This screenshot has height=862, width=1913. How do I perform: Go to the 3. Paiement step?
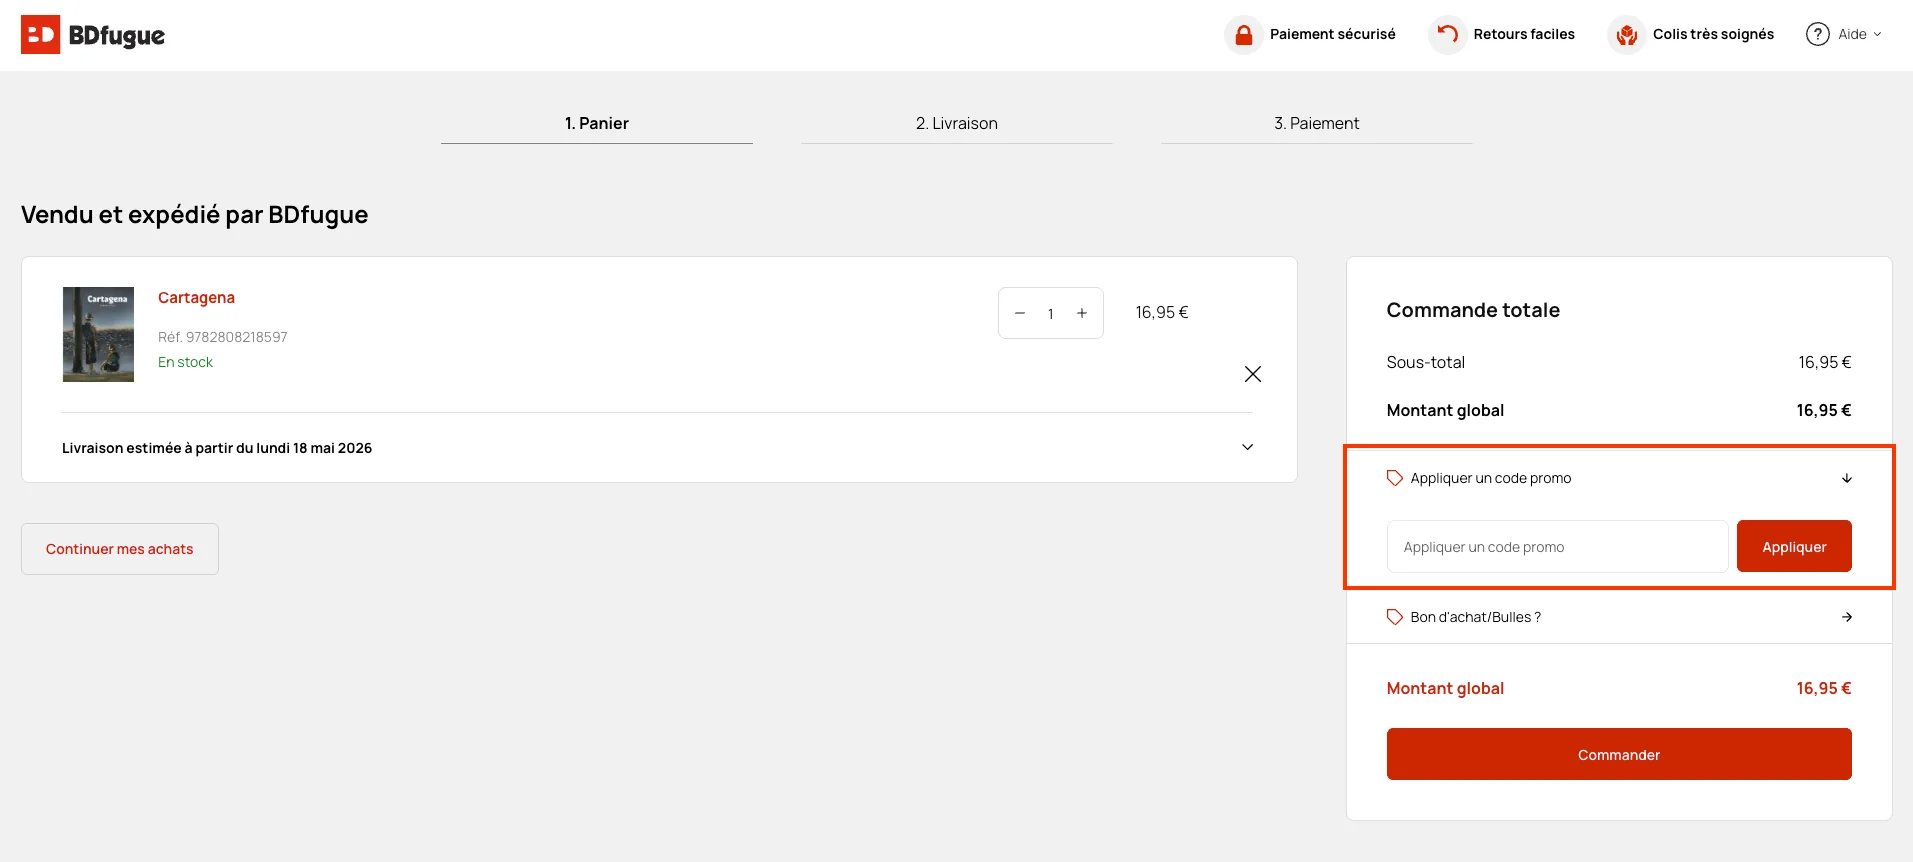coord(1317,123)
